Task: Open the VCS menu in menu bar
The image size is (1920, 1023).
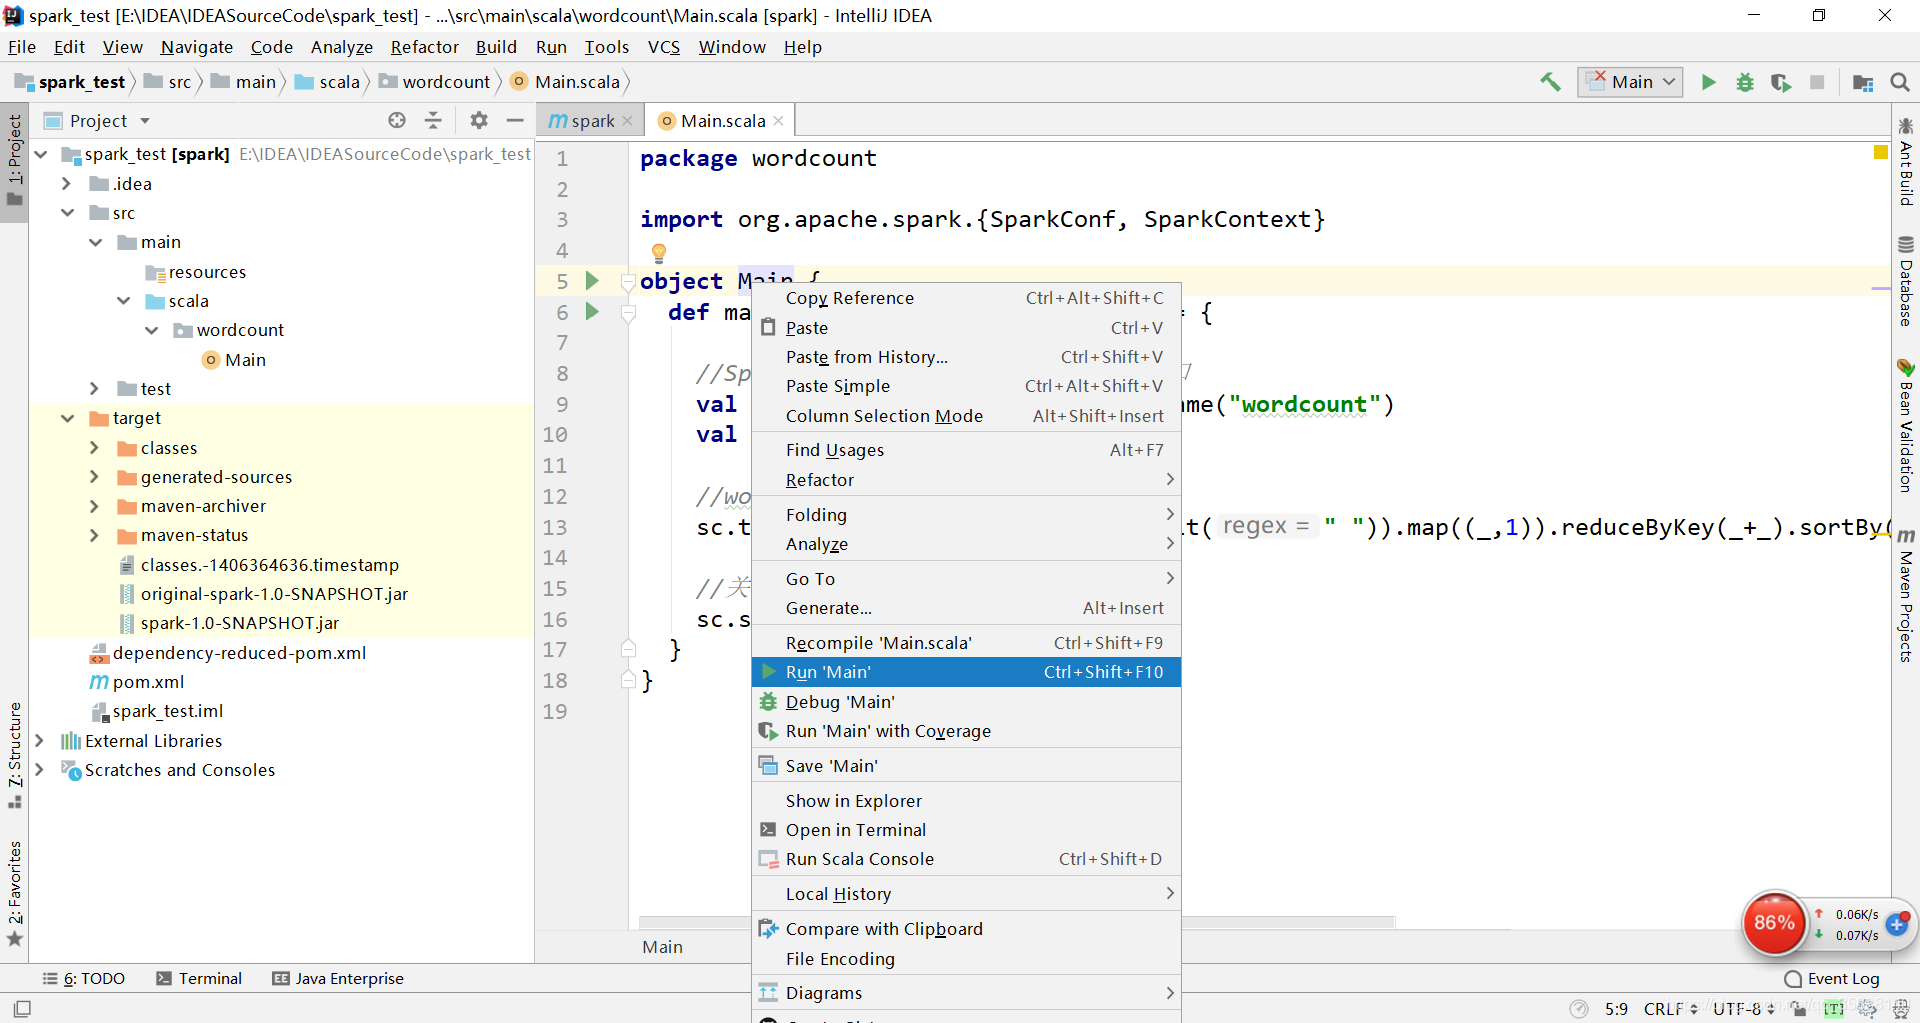Action: pyautogui.click(x=664, y=47)
